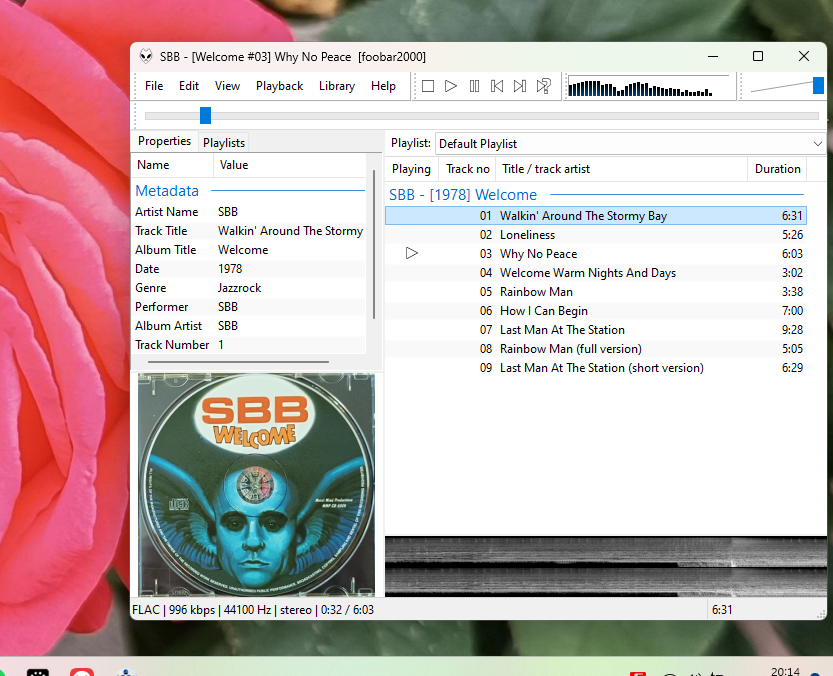Click the Track Number property row
The height and width of the screenshot is (676, 833).
(249, 345)
